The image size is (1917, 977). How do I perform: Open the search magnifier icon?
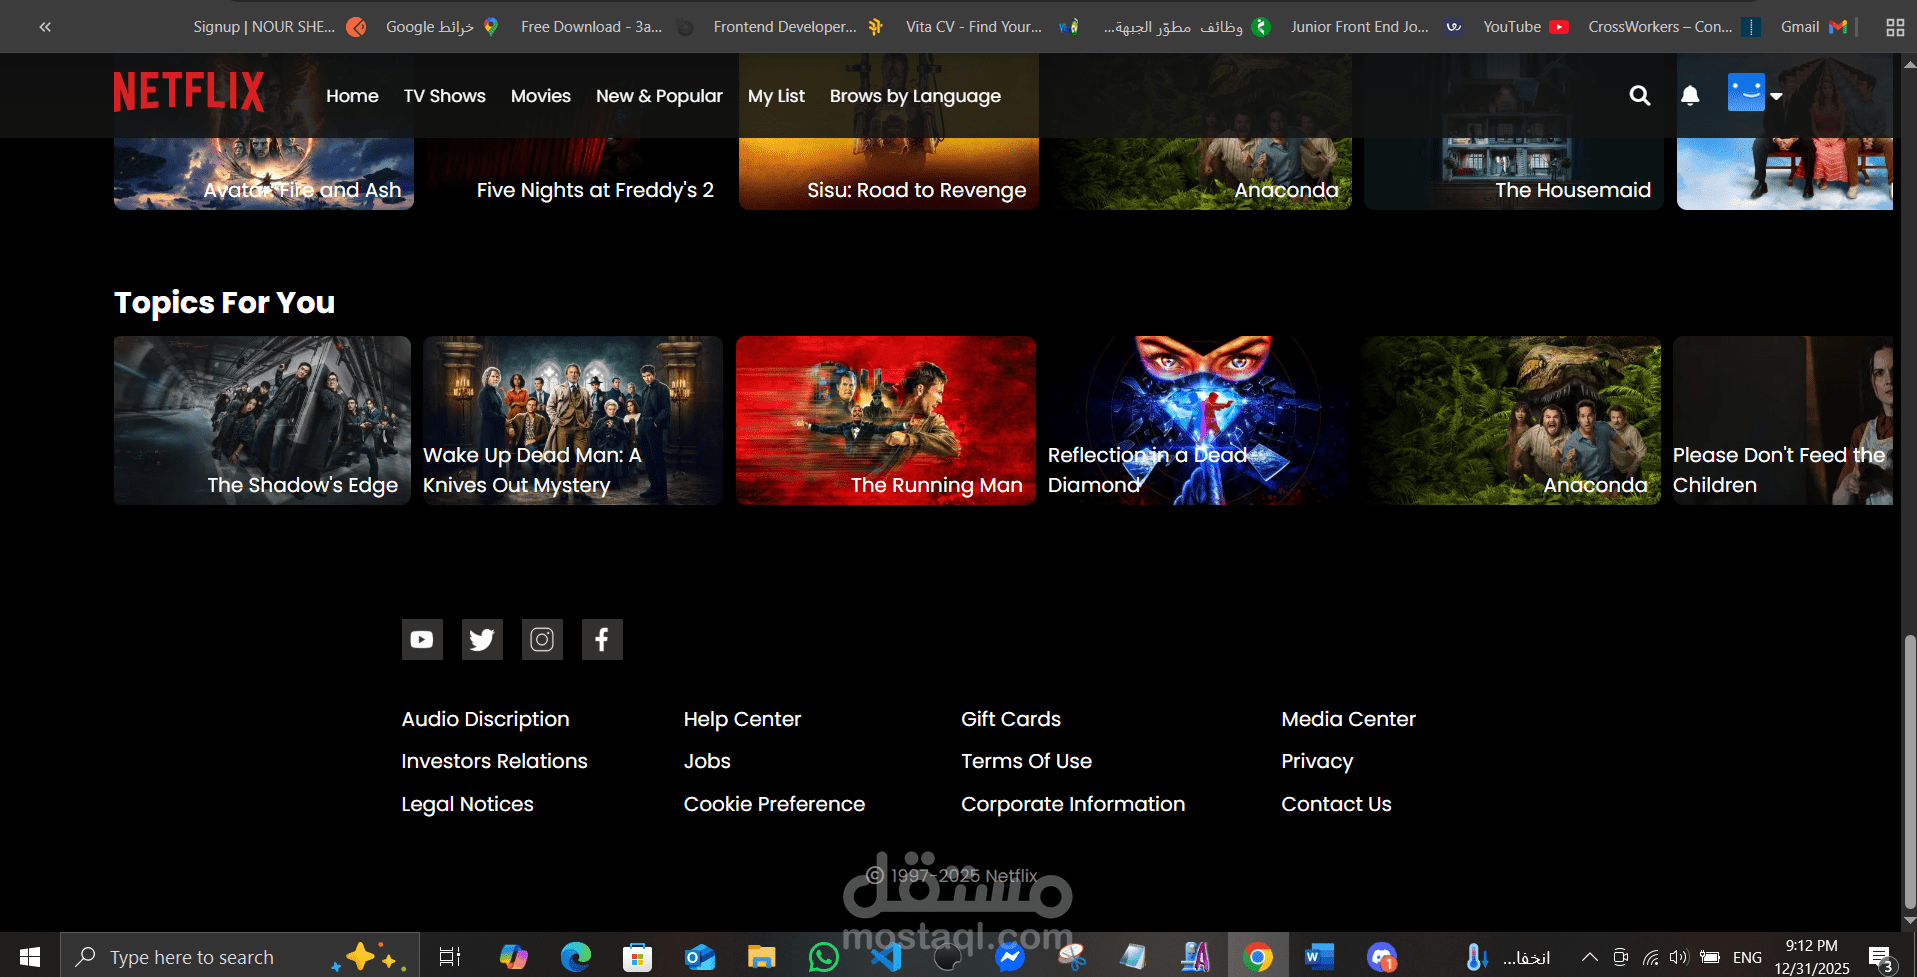pos(1640,96)
